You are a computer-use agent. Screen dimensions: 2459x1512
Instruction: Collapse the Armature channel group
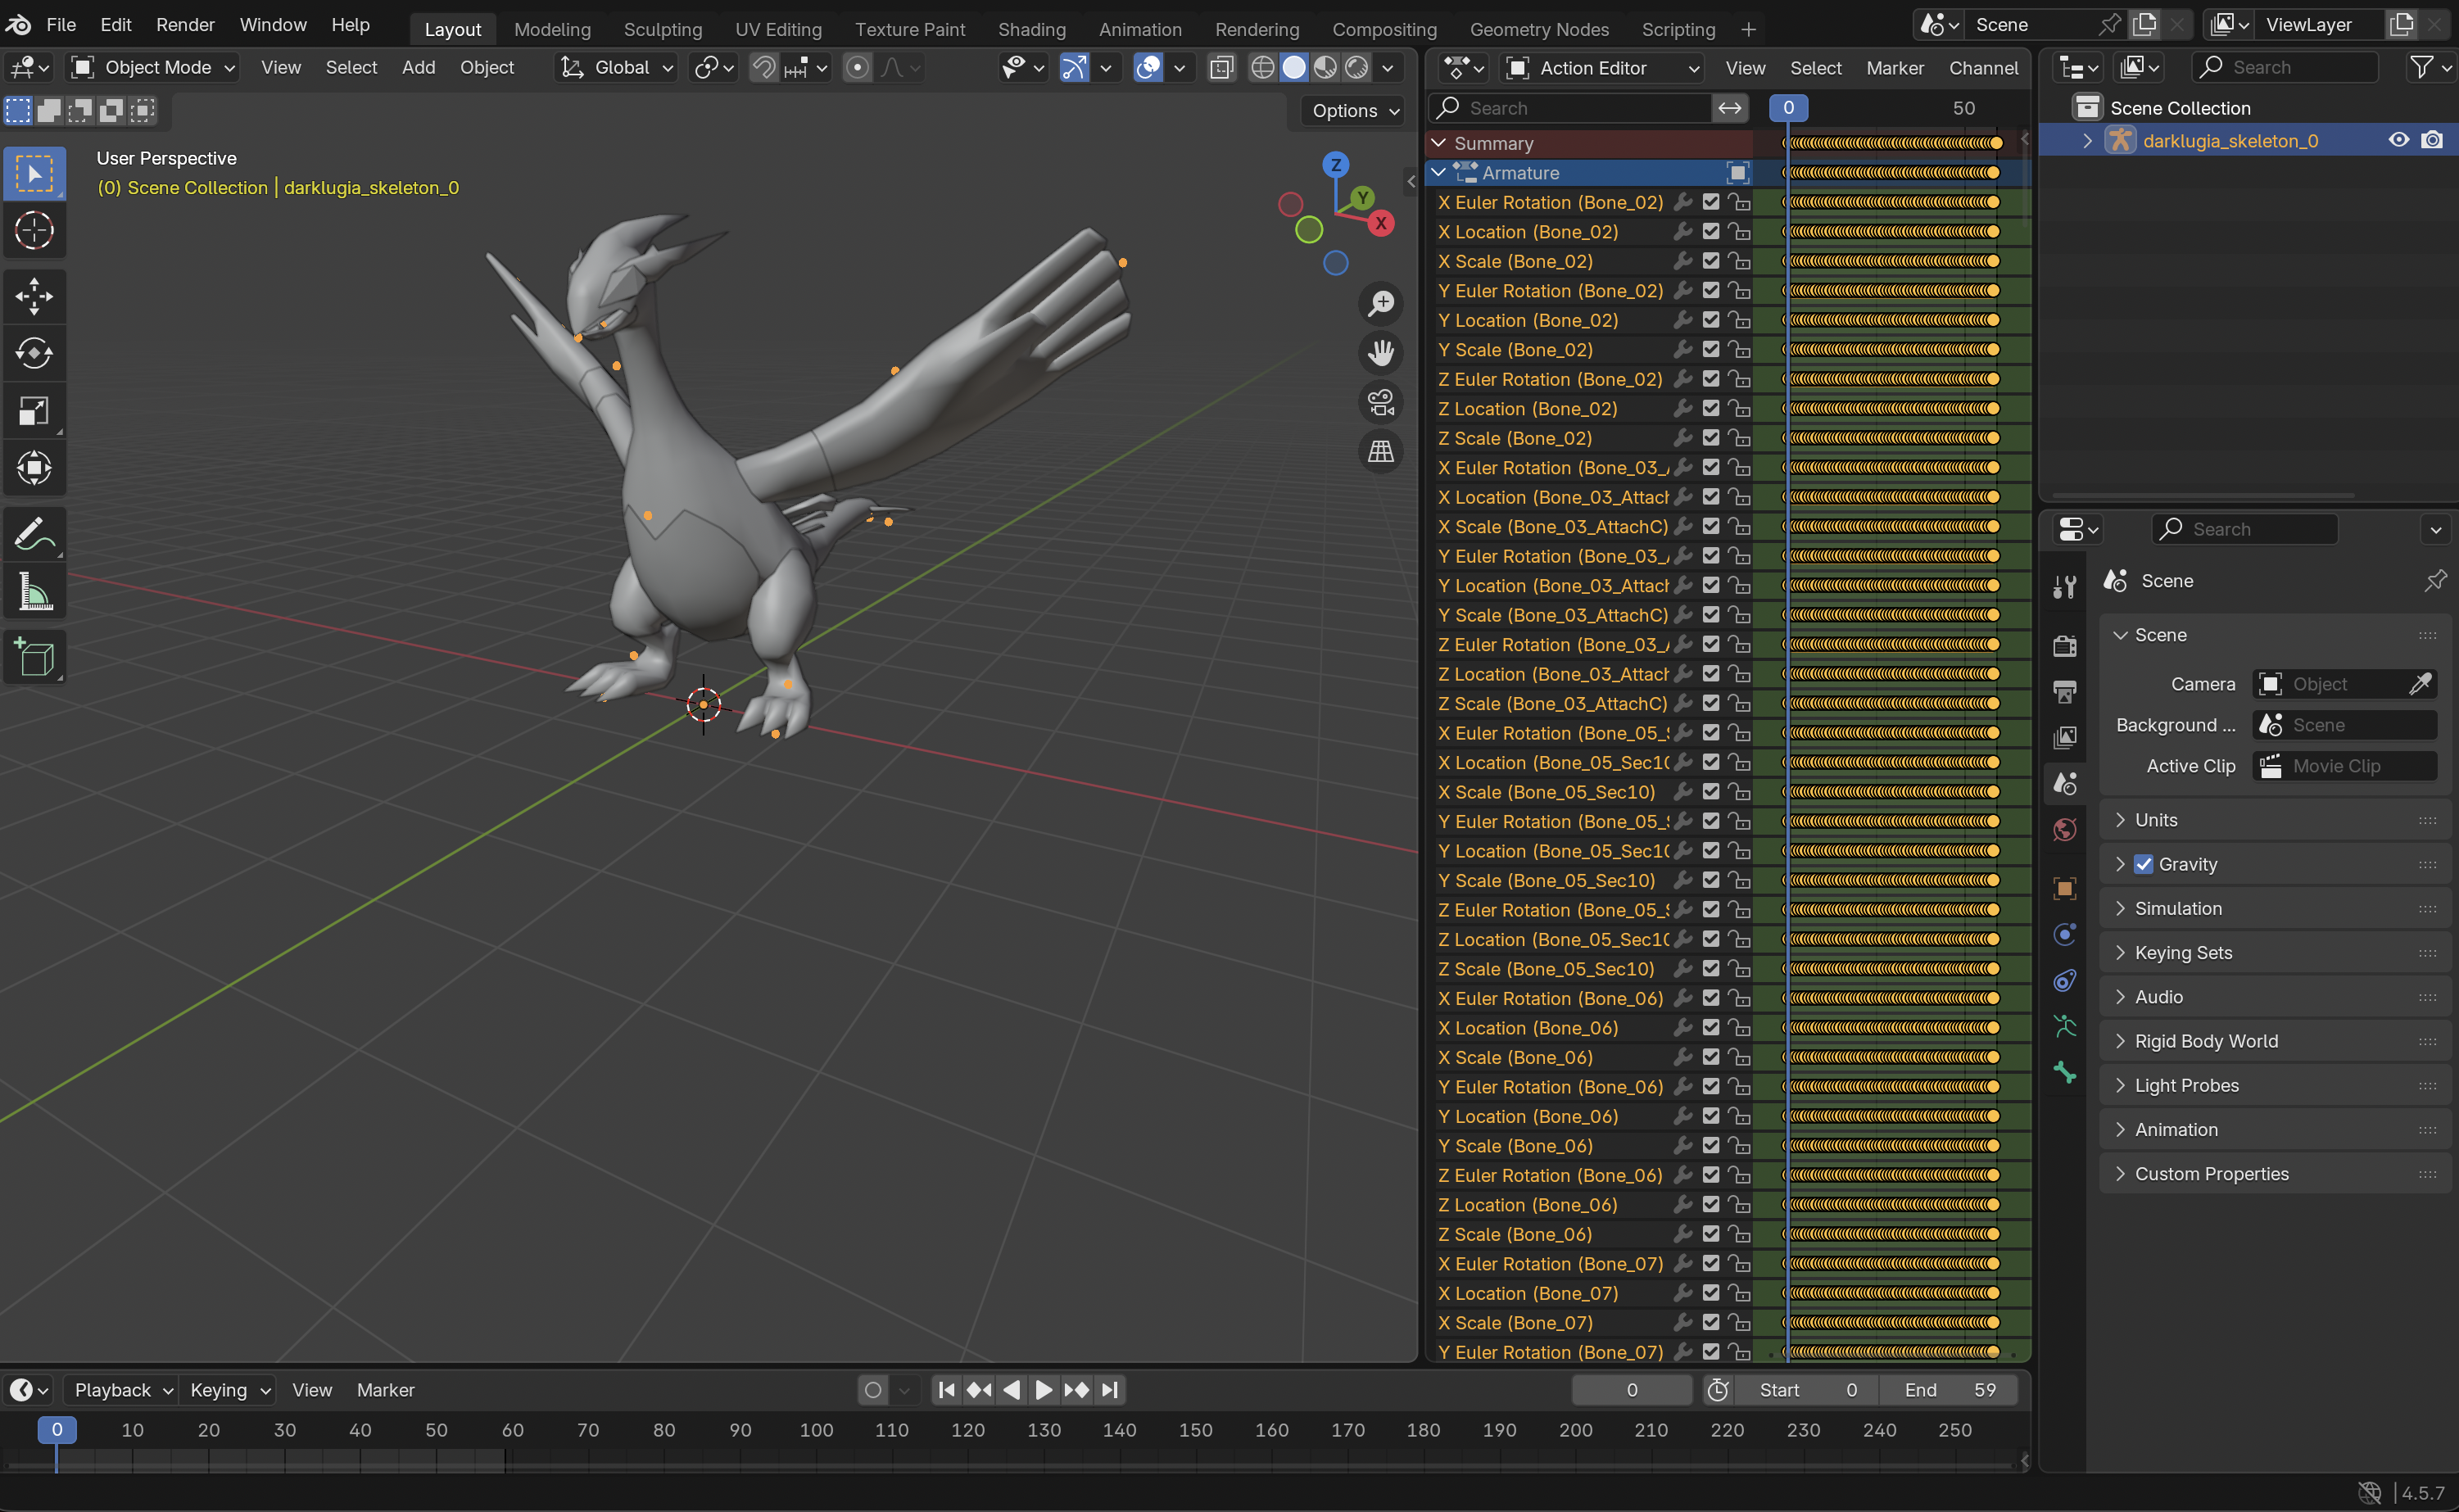click(1438, 173)
